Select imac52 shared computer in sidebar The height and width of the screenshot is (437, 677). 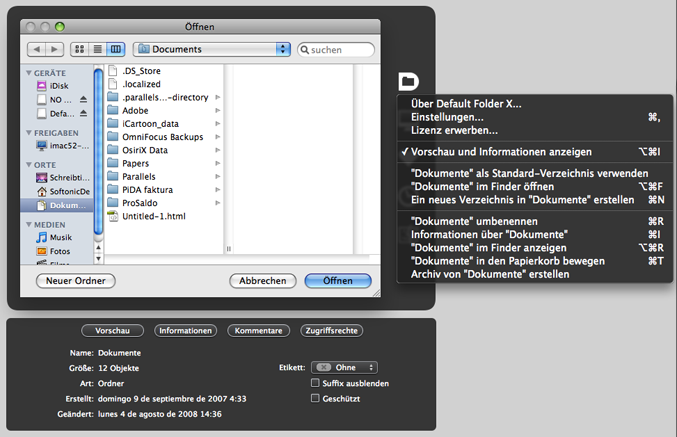63,146
